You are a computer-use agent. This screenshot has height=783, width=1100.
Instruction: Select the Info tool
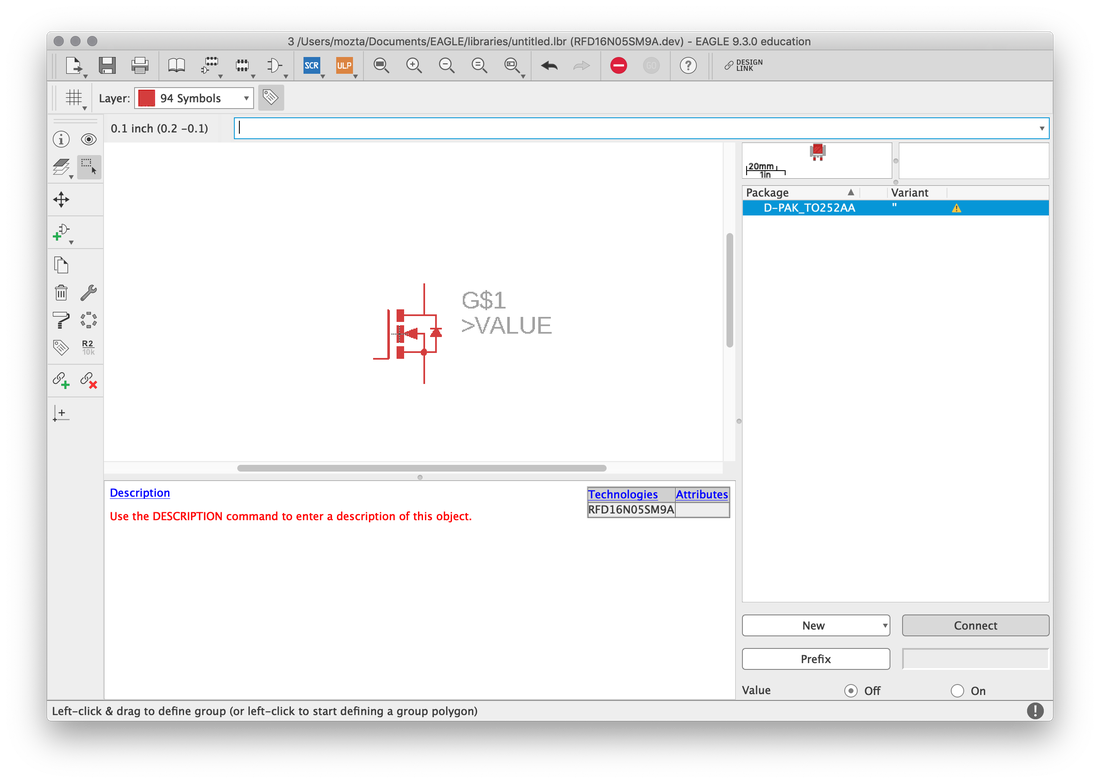pos(62,140)
